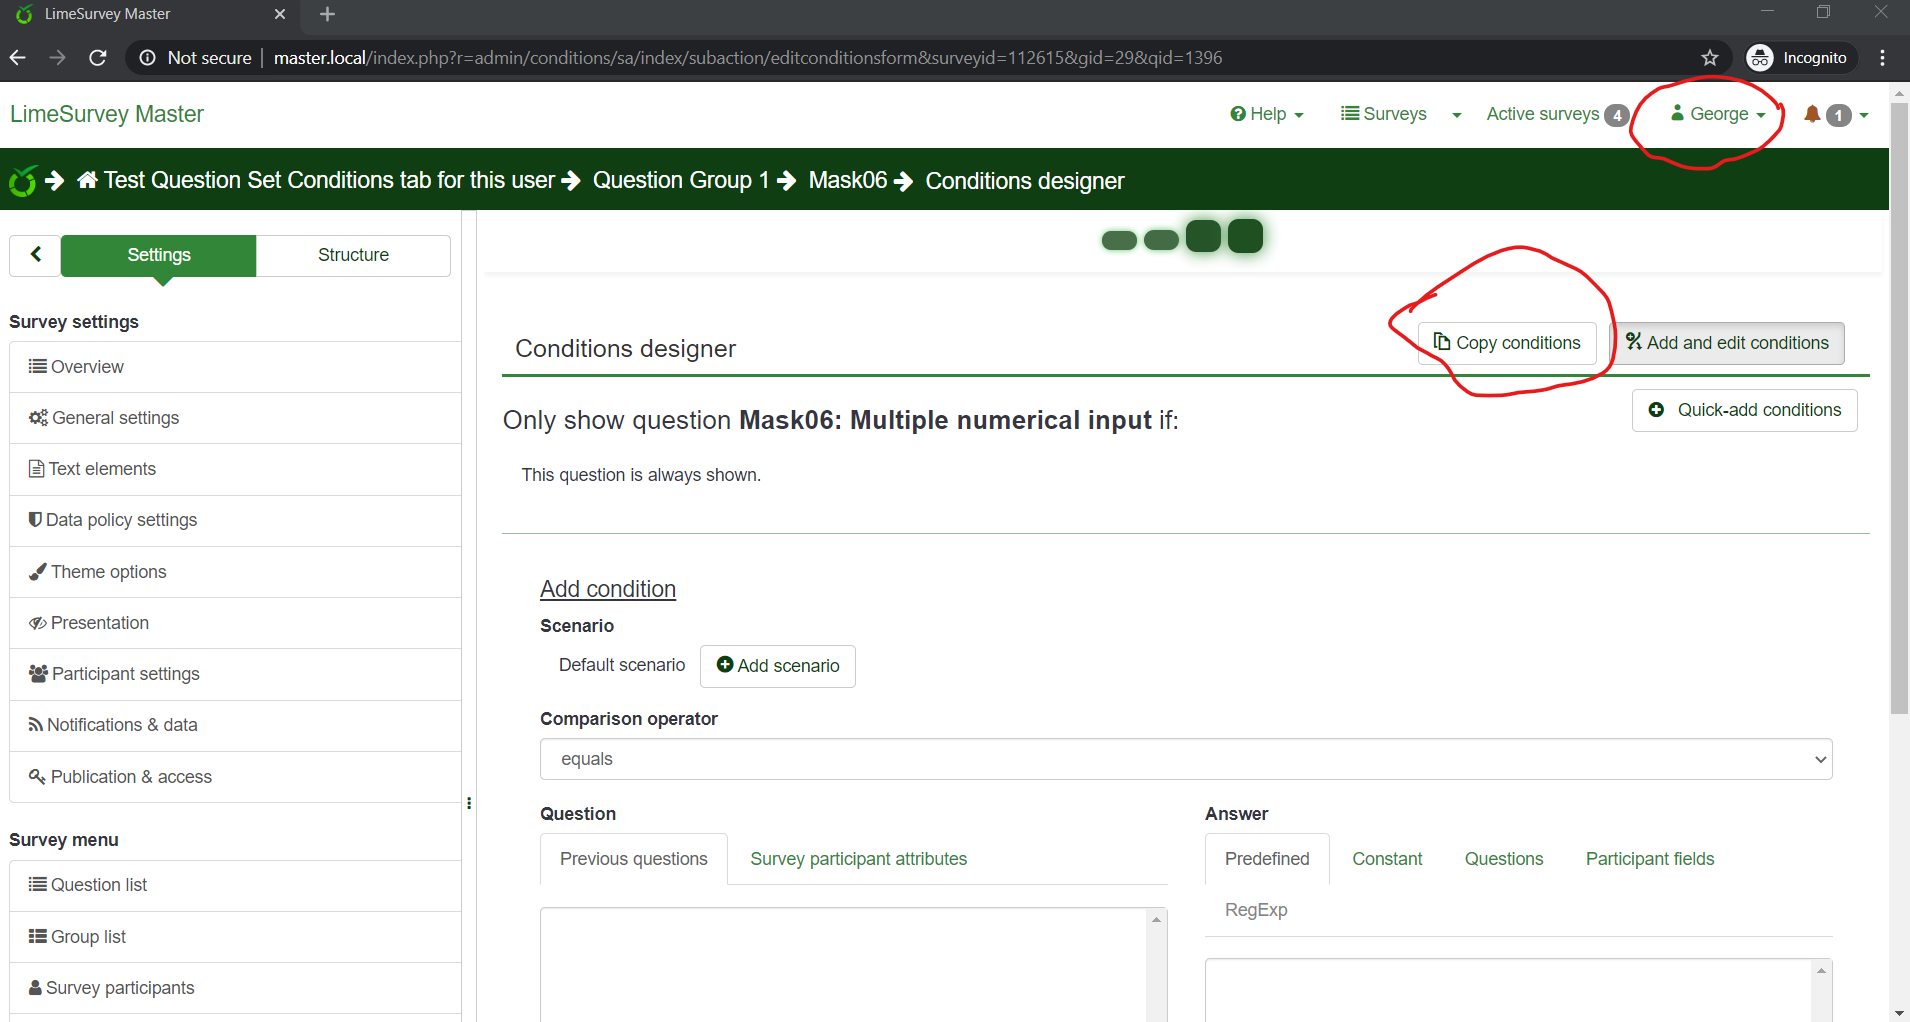The height and width of the screenshot is (1022, 1910).
Task: Switch to the Structure tab
Action: (353, 255)
